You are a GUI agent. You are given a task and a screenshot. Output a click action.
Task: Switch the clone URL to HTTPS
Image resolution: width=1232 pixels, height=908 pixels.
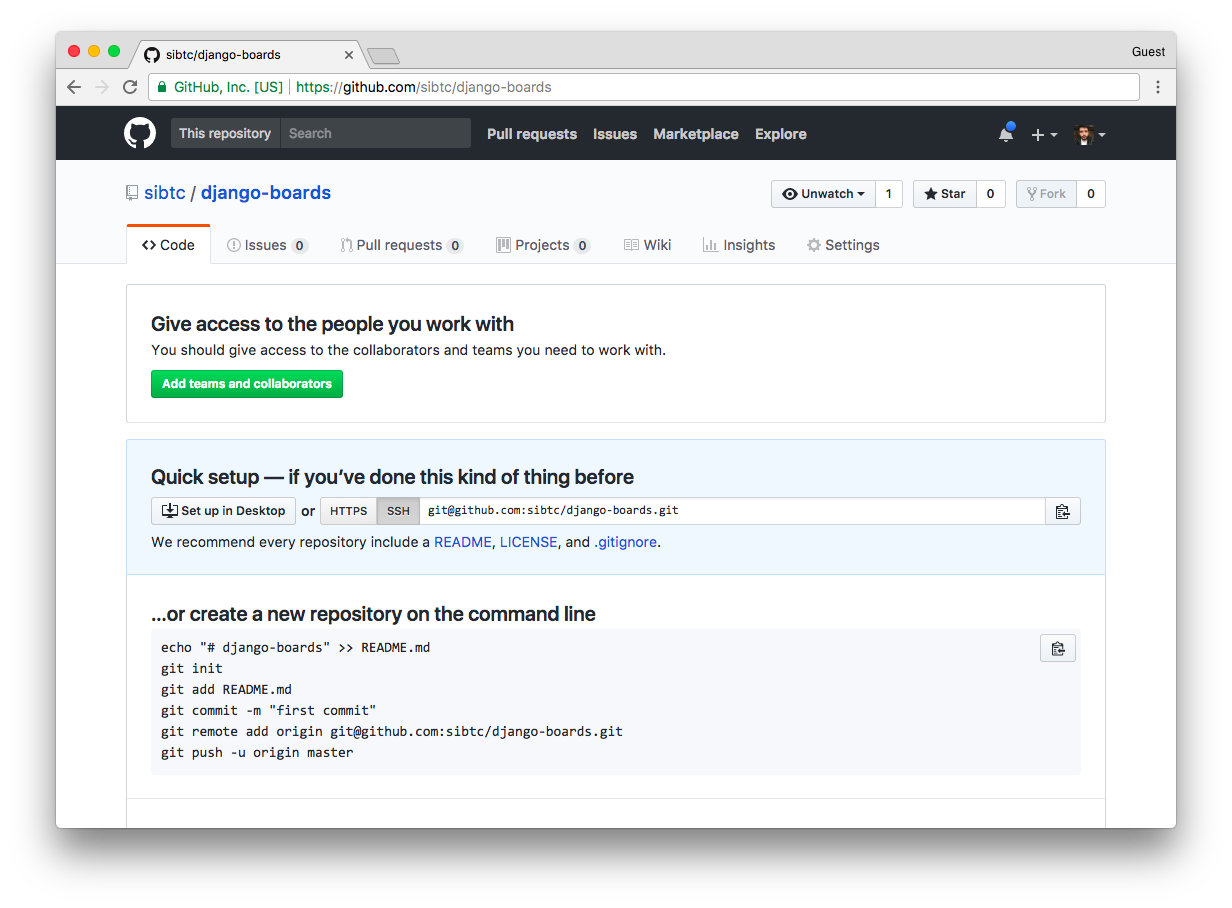[348, 511]
